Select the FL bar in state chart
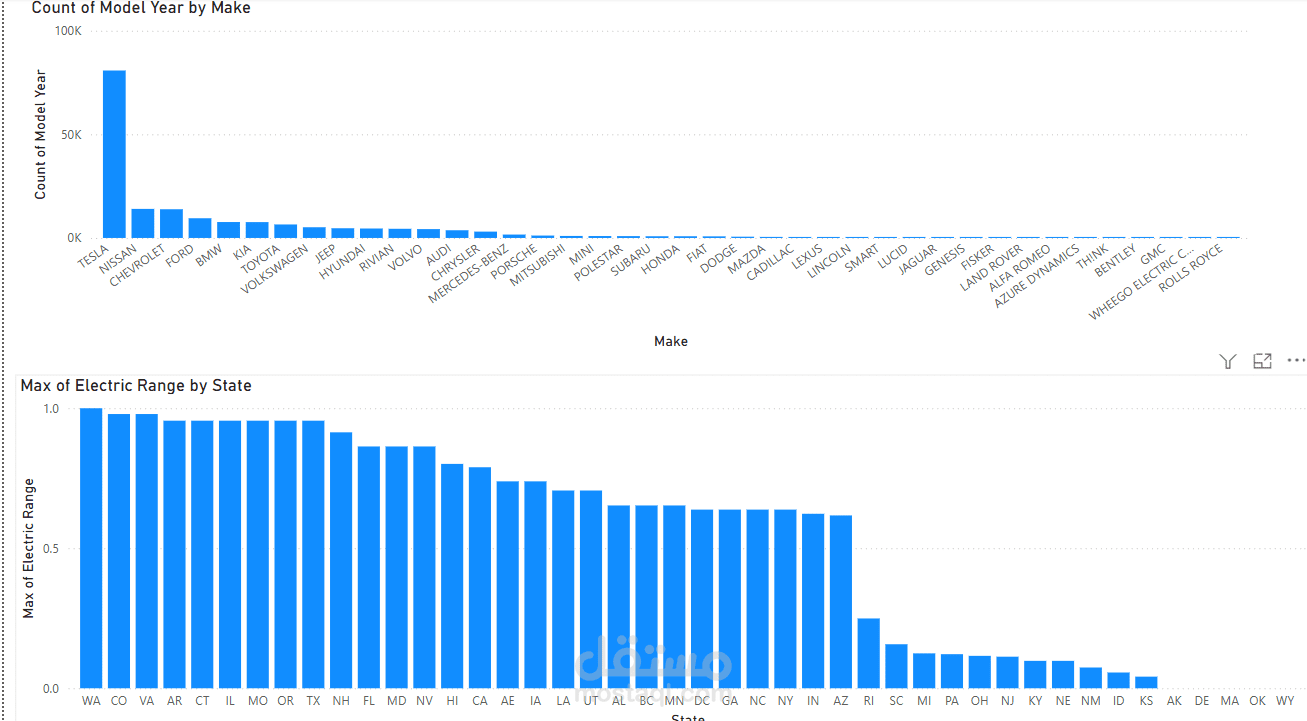 369,568
